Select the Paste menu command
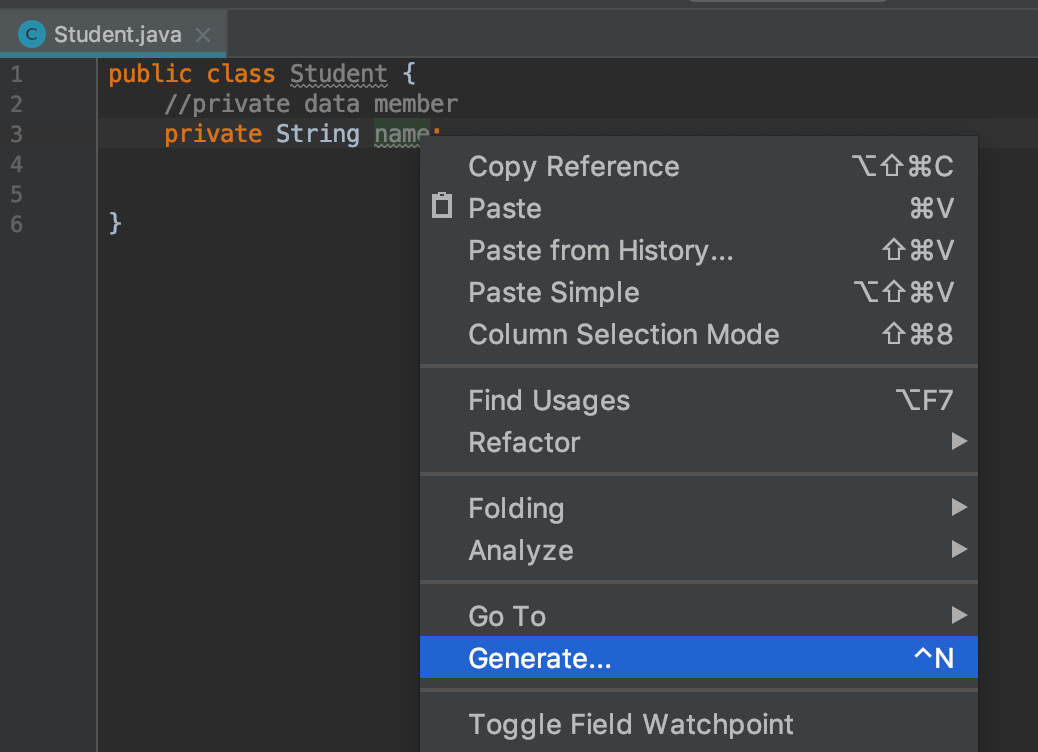1038x752 pixels. pos(504,208)
